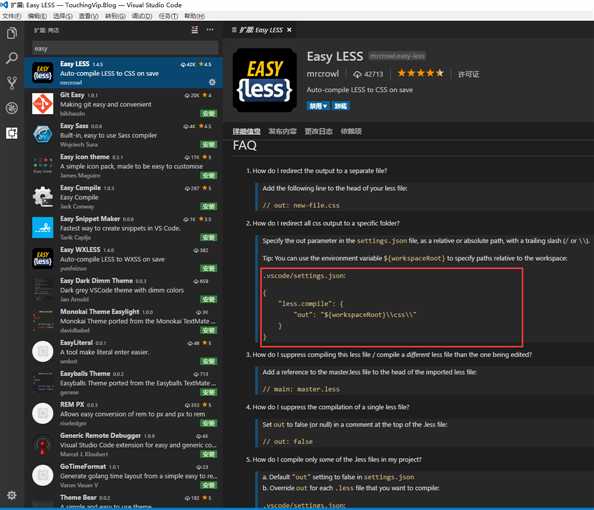Click the Easy icon theme extension icon
The width and height of the screenshot is (594, 510).
click(42, 166)
